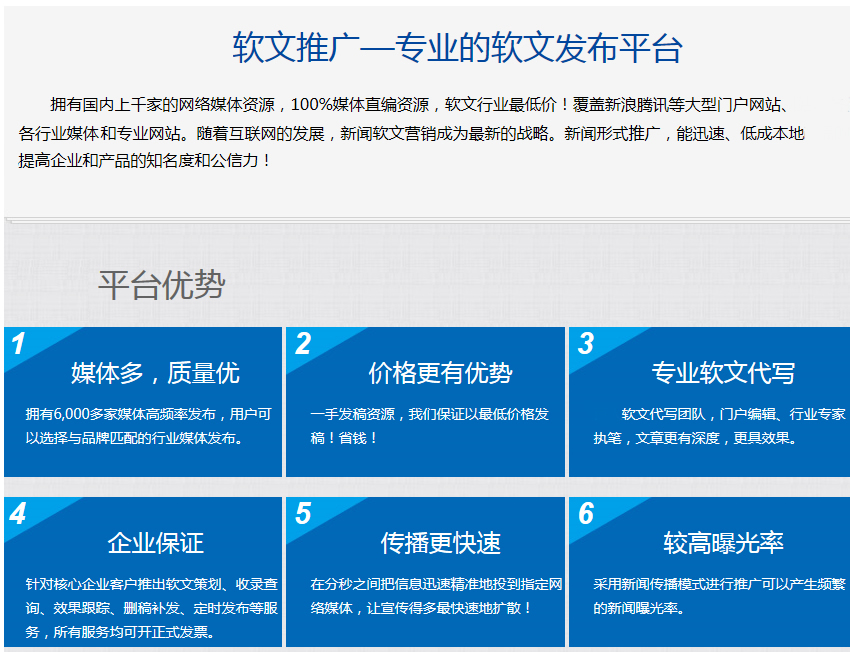Click the 针对核心企业客户 description text

click(x=151, y=607)
